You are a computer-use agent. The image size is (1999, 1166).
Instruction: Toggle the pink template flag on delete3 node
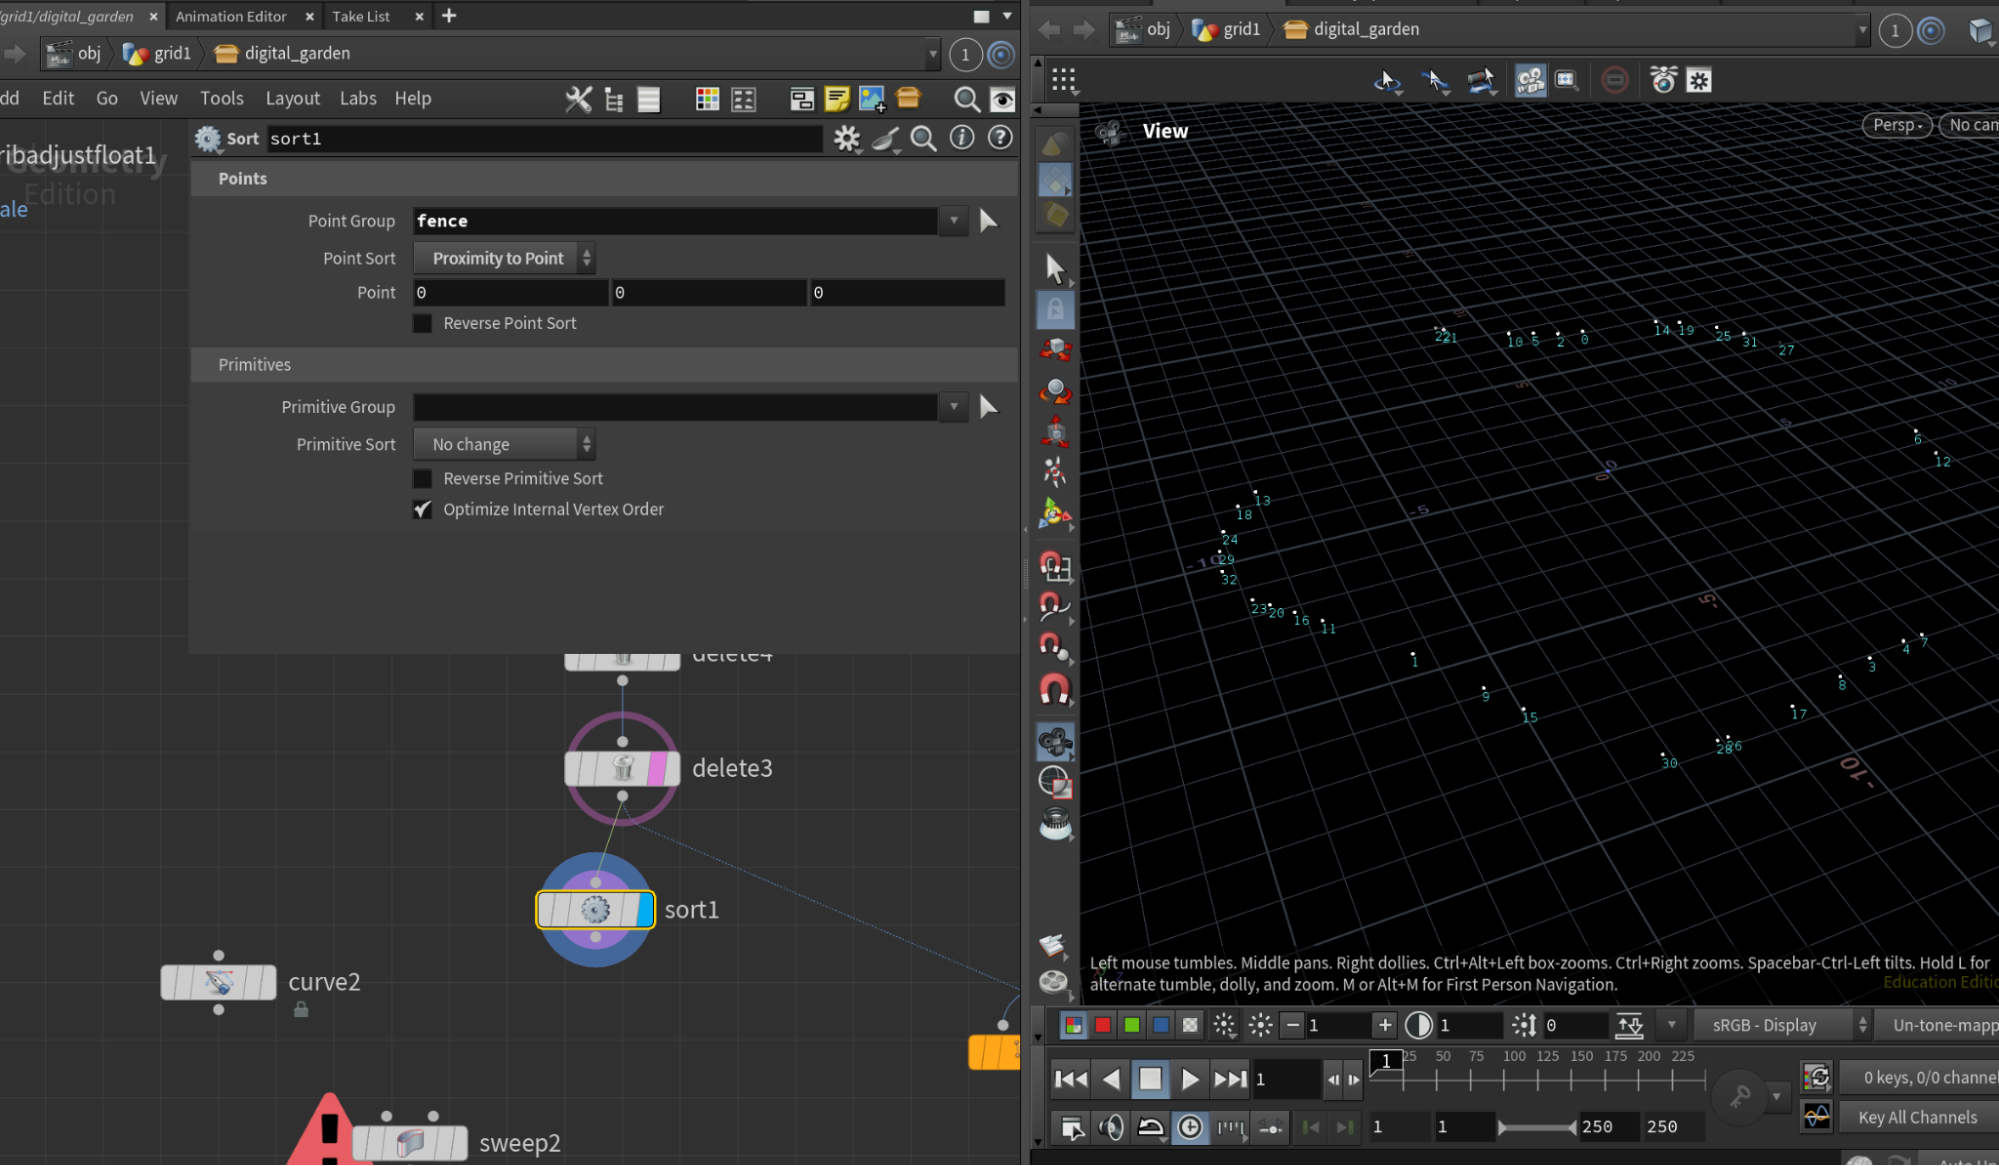click(657, 769)
